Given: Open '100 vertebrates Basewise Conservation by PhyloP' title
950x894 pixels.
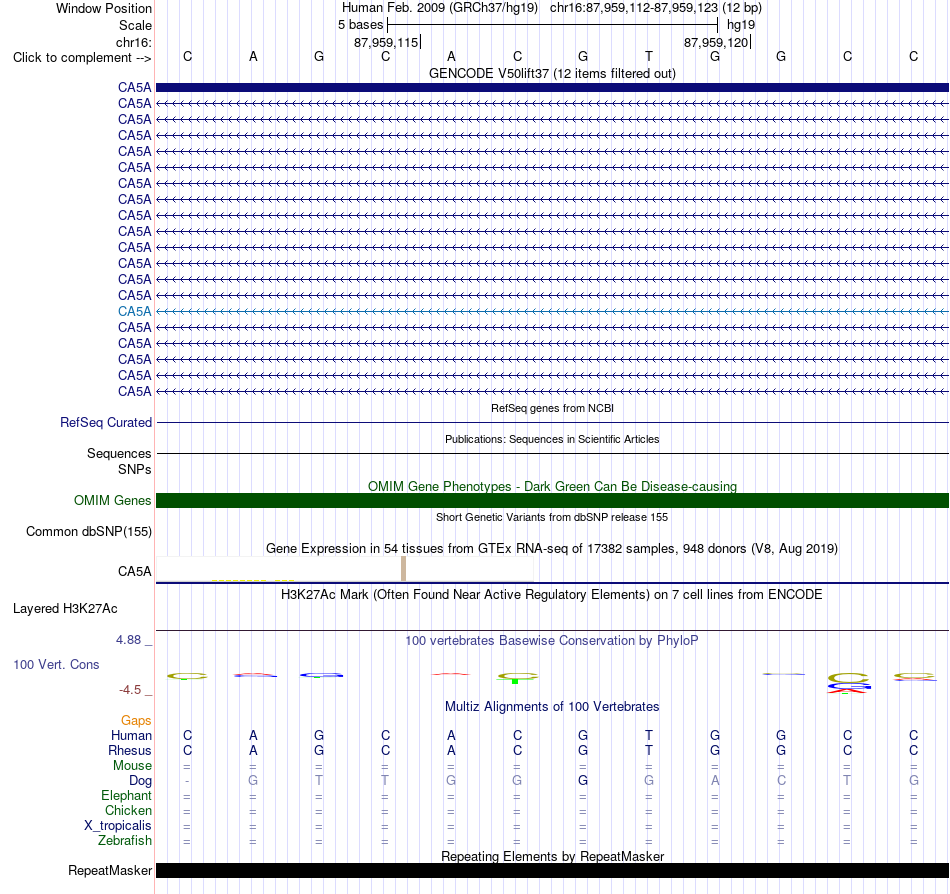Looking at the screenshot, I should click(x=552, y=640).
